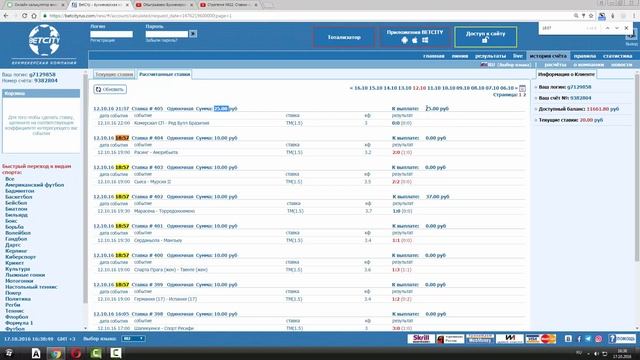
Task: Click the 'Пароль' input field
Action: 167,34
